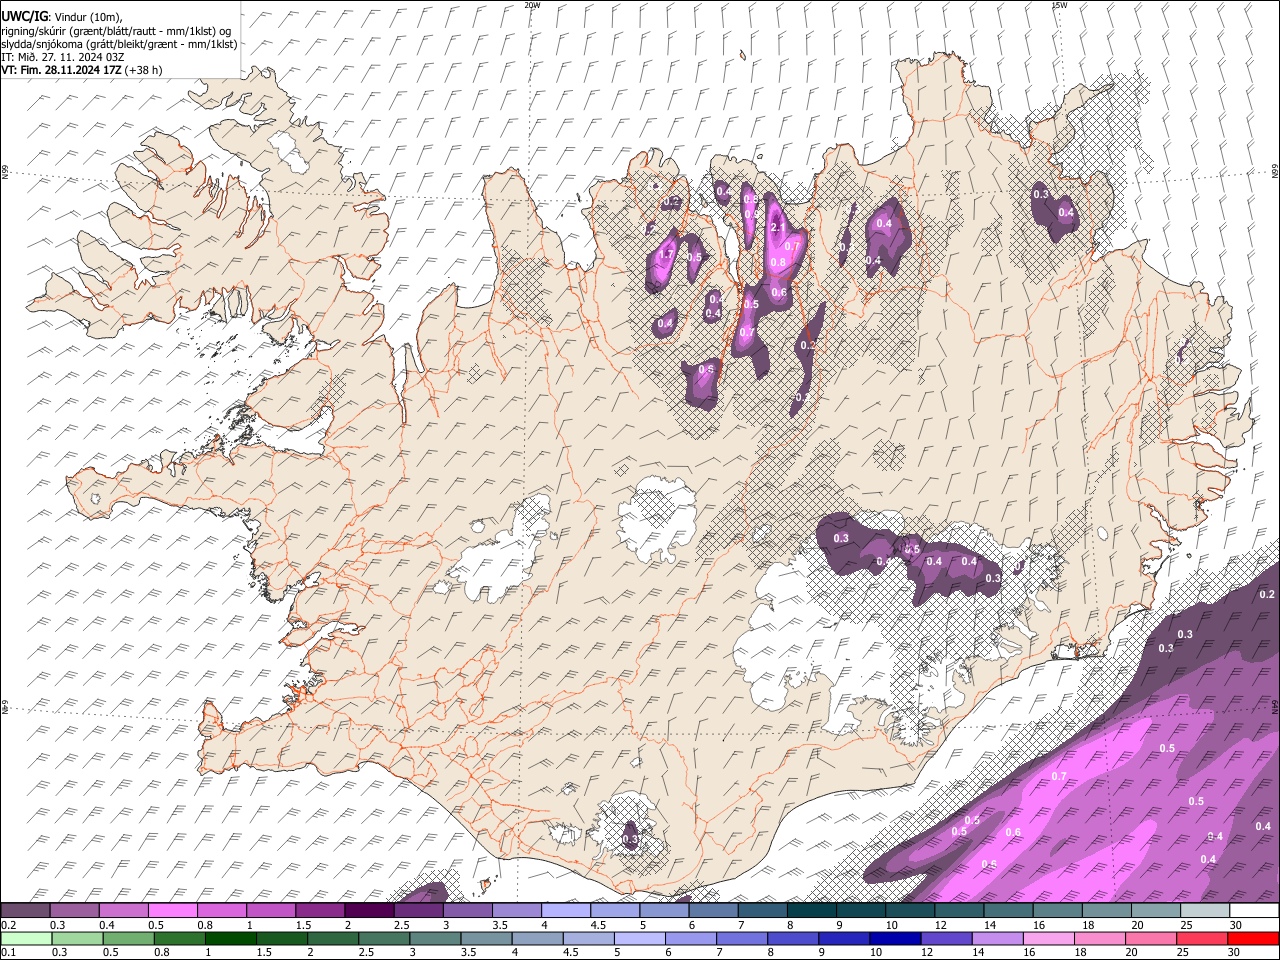Click the violet rain swatch starting at 12
The width and height of the screenshot is (1280, 960).
pyautogui.click(x=946, y=939)
